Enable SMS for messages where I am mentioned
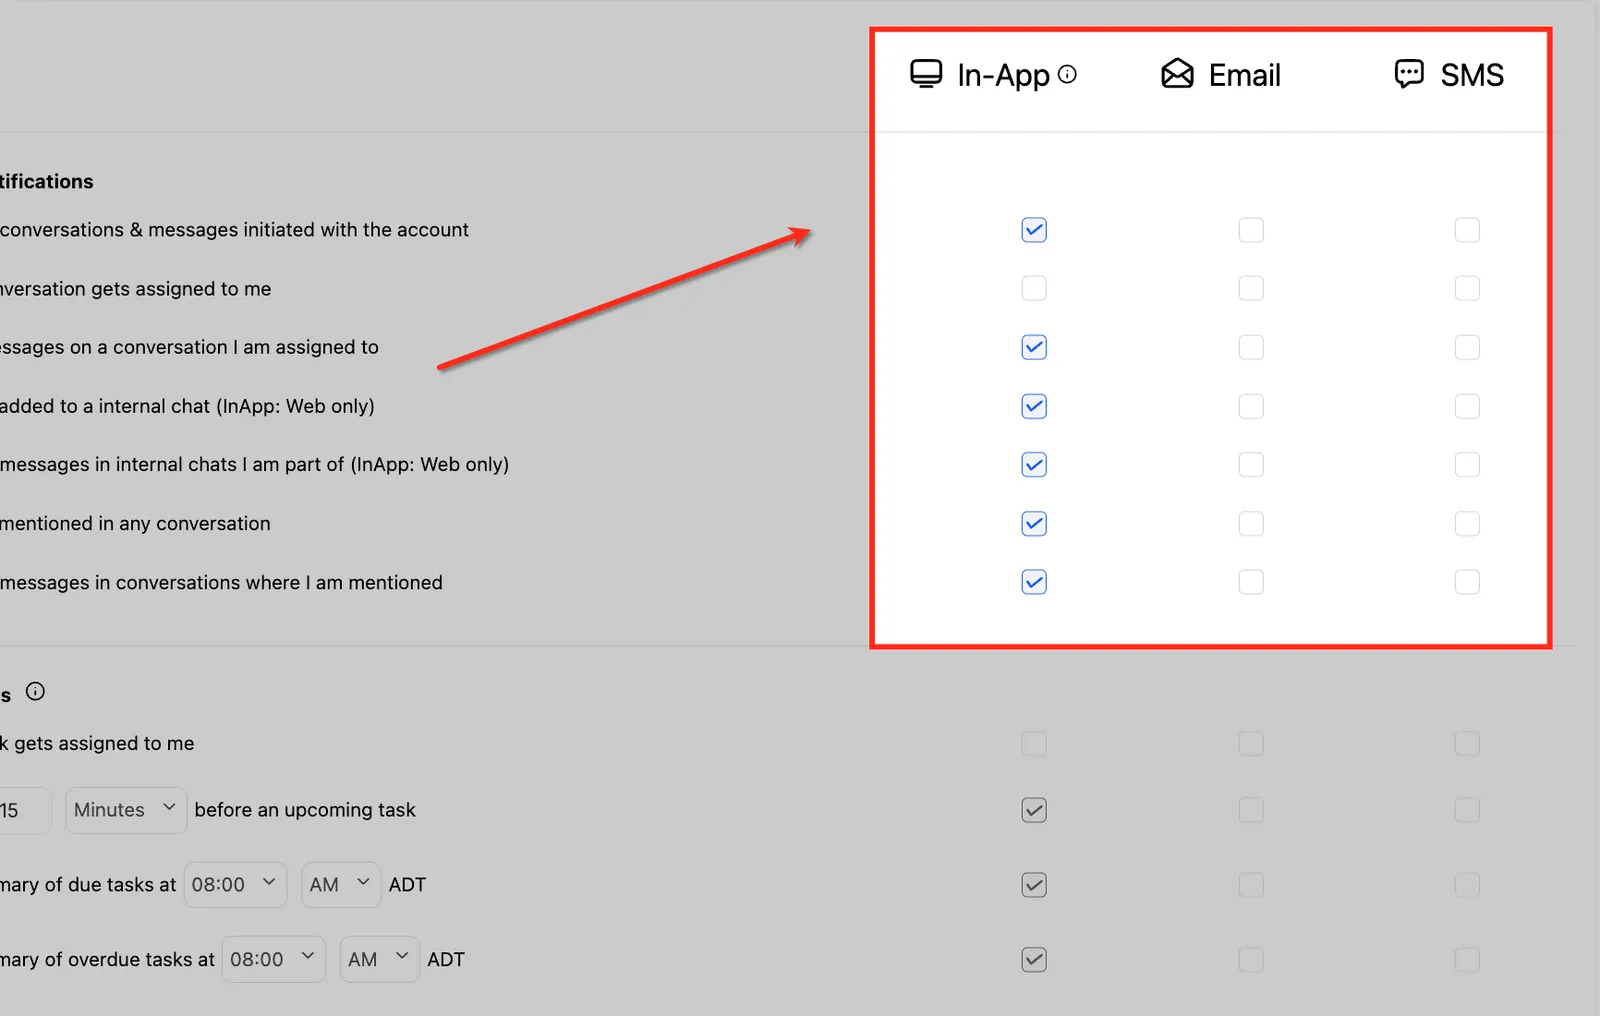 pyautogui.click(x=1467, y=582)
